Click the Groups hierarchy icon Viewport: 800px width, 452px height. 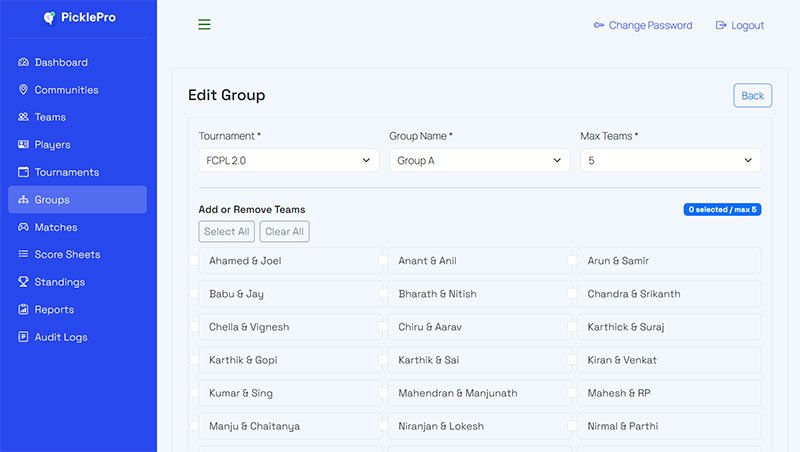23,199
